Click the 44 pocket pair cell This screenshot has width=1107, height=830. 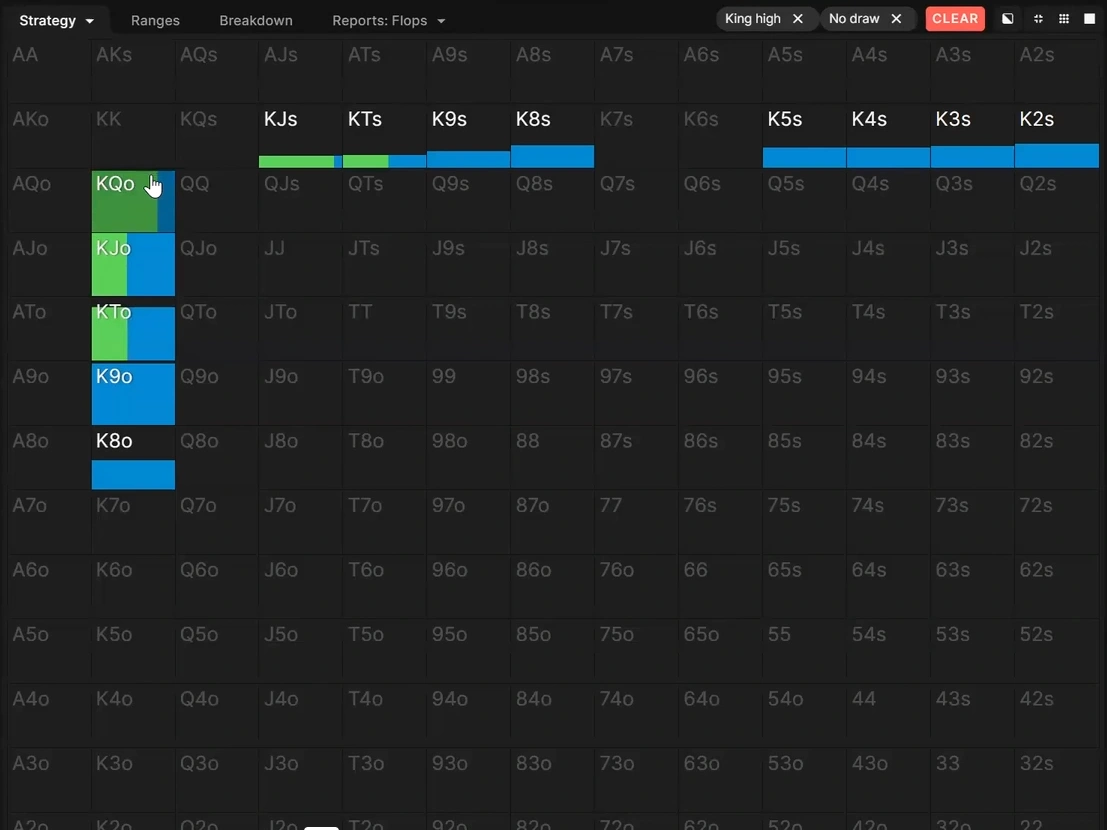(x=889, y=716)
